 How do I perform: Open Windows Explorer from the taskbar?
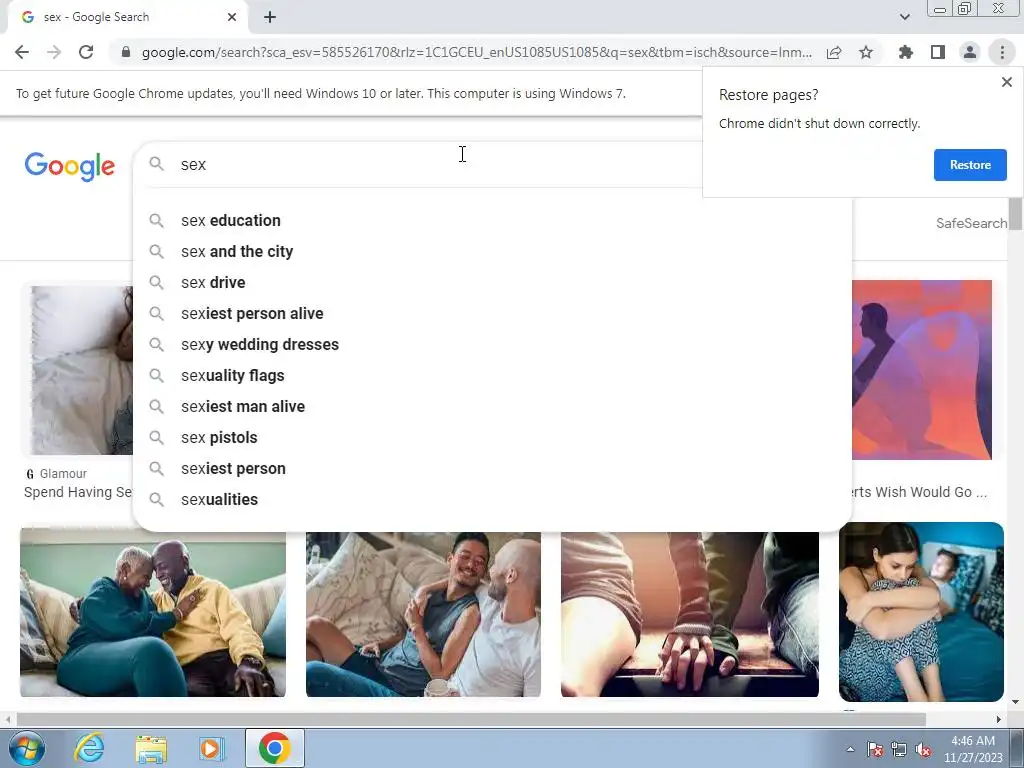(x=151, y=748)
